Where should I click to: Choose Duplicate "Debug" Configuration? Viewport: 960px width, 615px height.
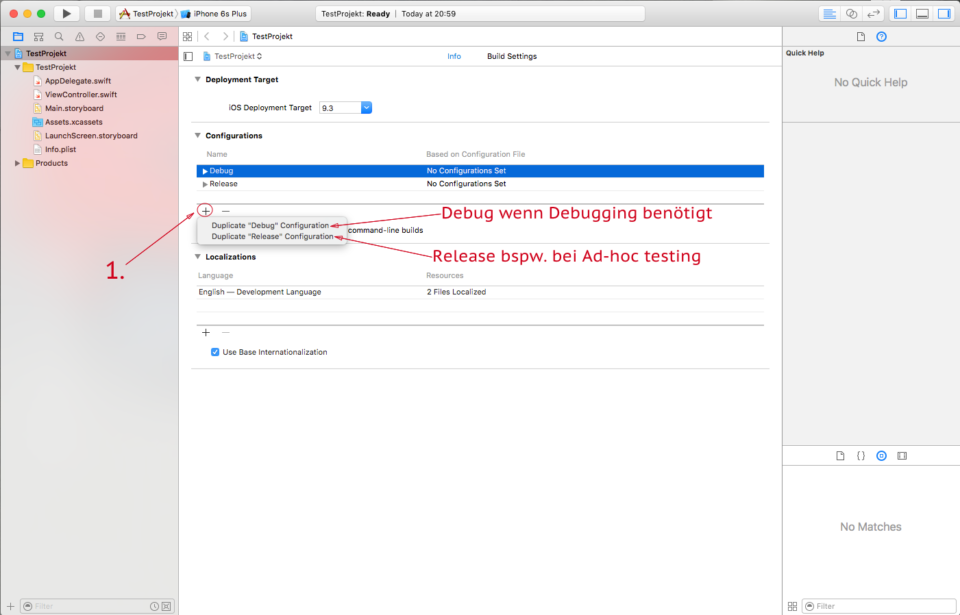(x=270, y=225)
